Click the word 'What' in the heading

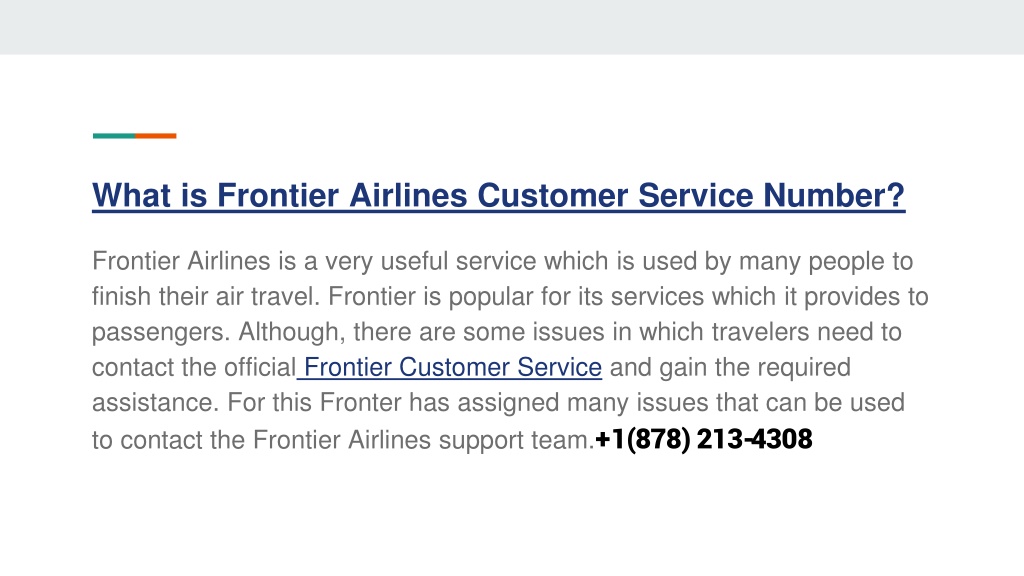131,195
